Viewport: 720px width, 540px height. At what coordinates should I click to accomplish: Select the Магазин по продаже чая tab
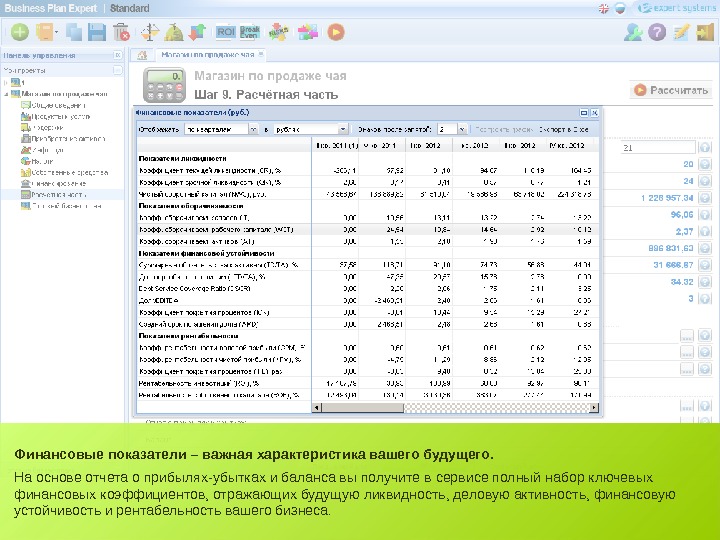pyautogui.click(x=208, y=55)
